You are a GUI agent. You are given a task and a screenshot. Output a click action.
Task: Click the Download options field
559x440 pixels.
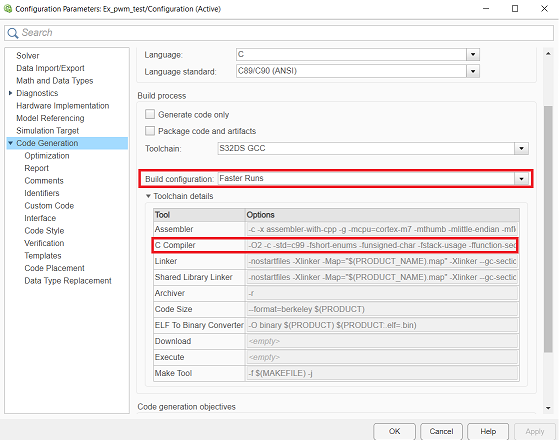tap(382, 341)
